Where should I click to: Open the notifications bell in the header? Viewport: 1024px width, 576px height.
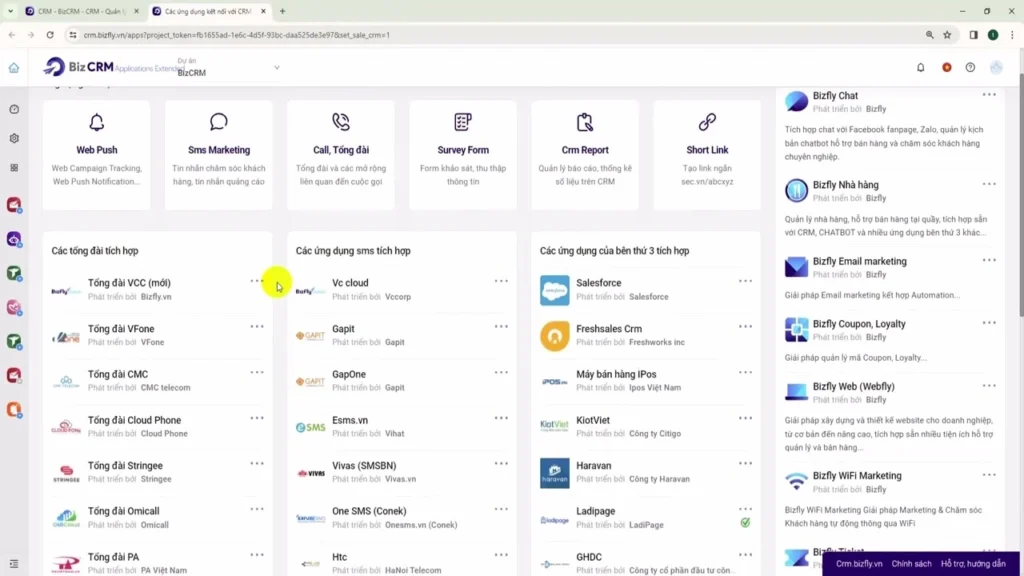921,68
